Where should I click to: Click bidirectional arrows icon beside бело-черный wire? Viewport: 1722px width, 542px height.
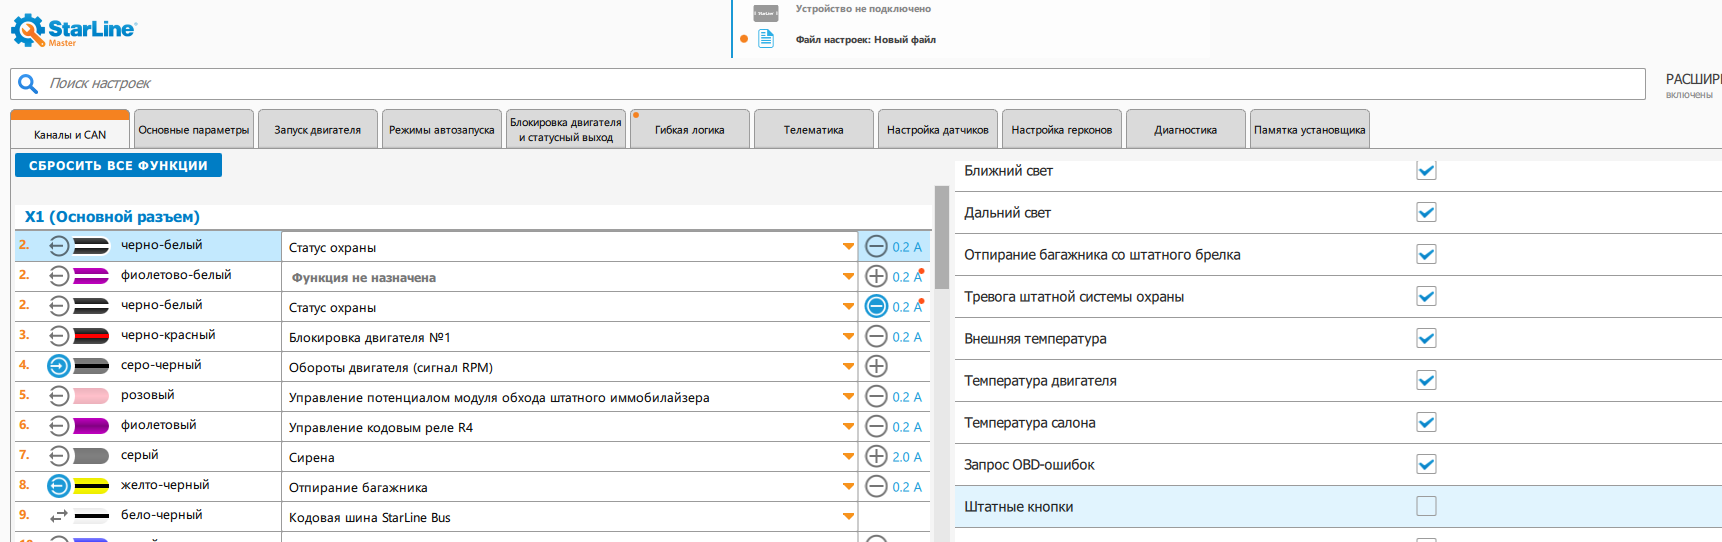pos(59,516)
